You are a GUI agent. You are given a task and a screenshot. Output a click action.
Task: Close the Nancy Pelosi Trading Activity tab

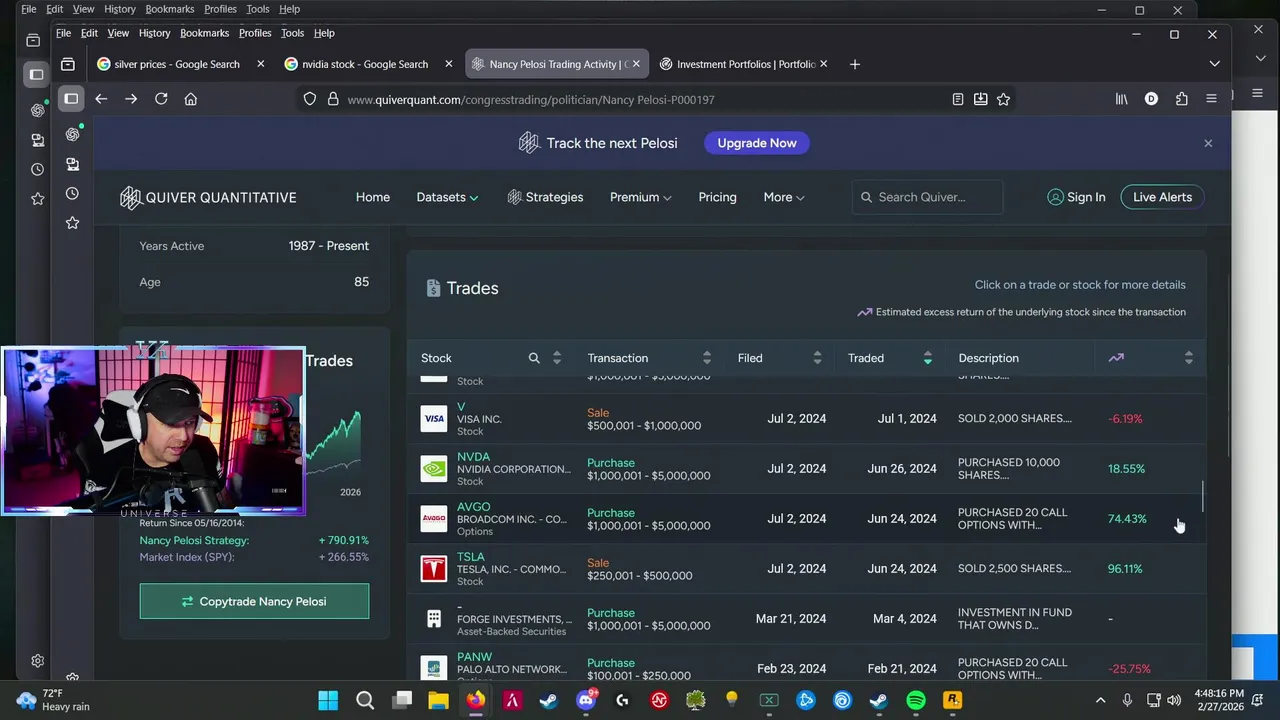(636, 64)
